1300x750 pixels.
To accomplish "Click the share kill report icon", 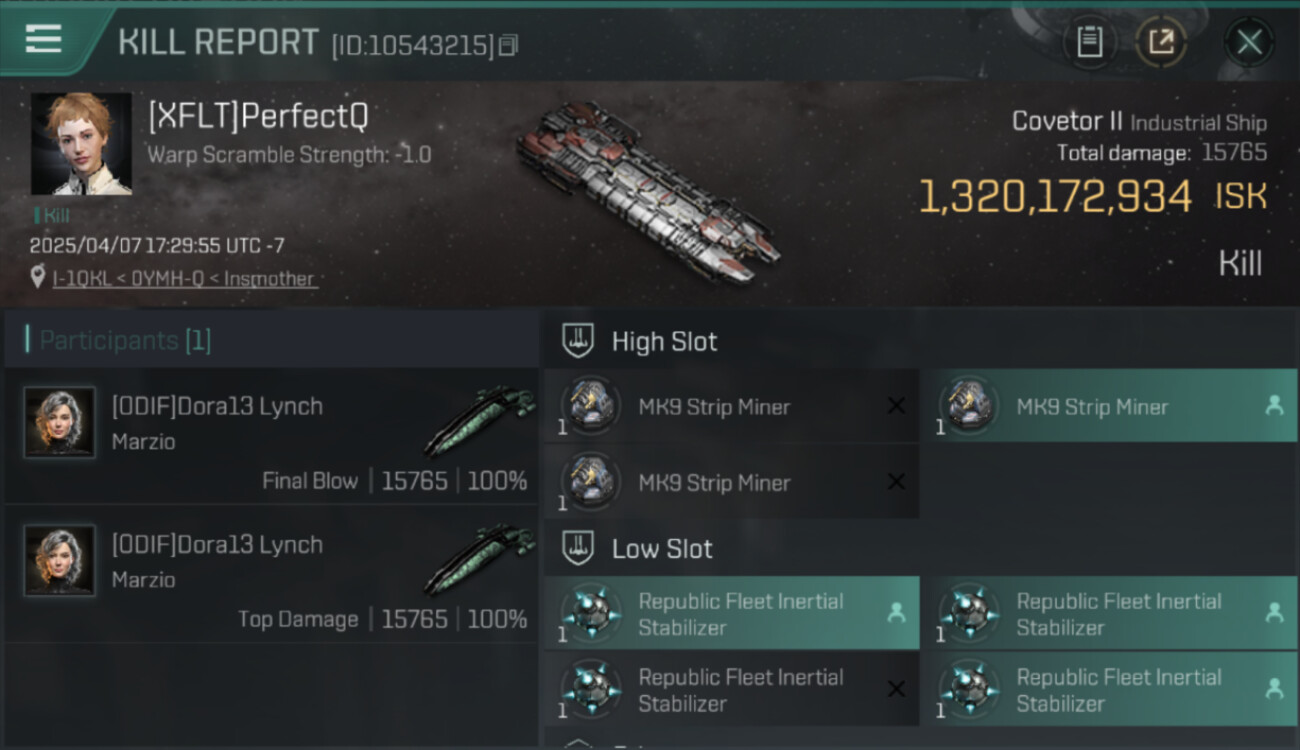I will coord(1161,42).
